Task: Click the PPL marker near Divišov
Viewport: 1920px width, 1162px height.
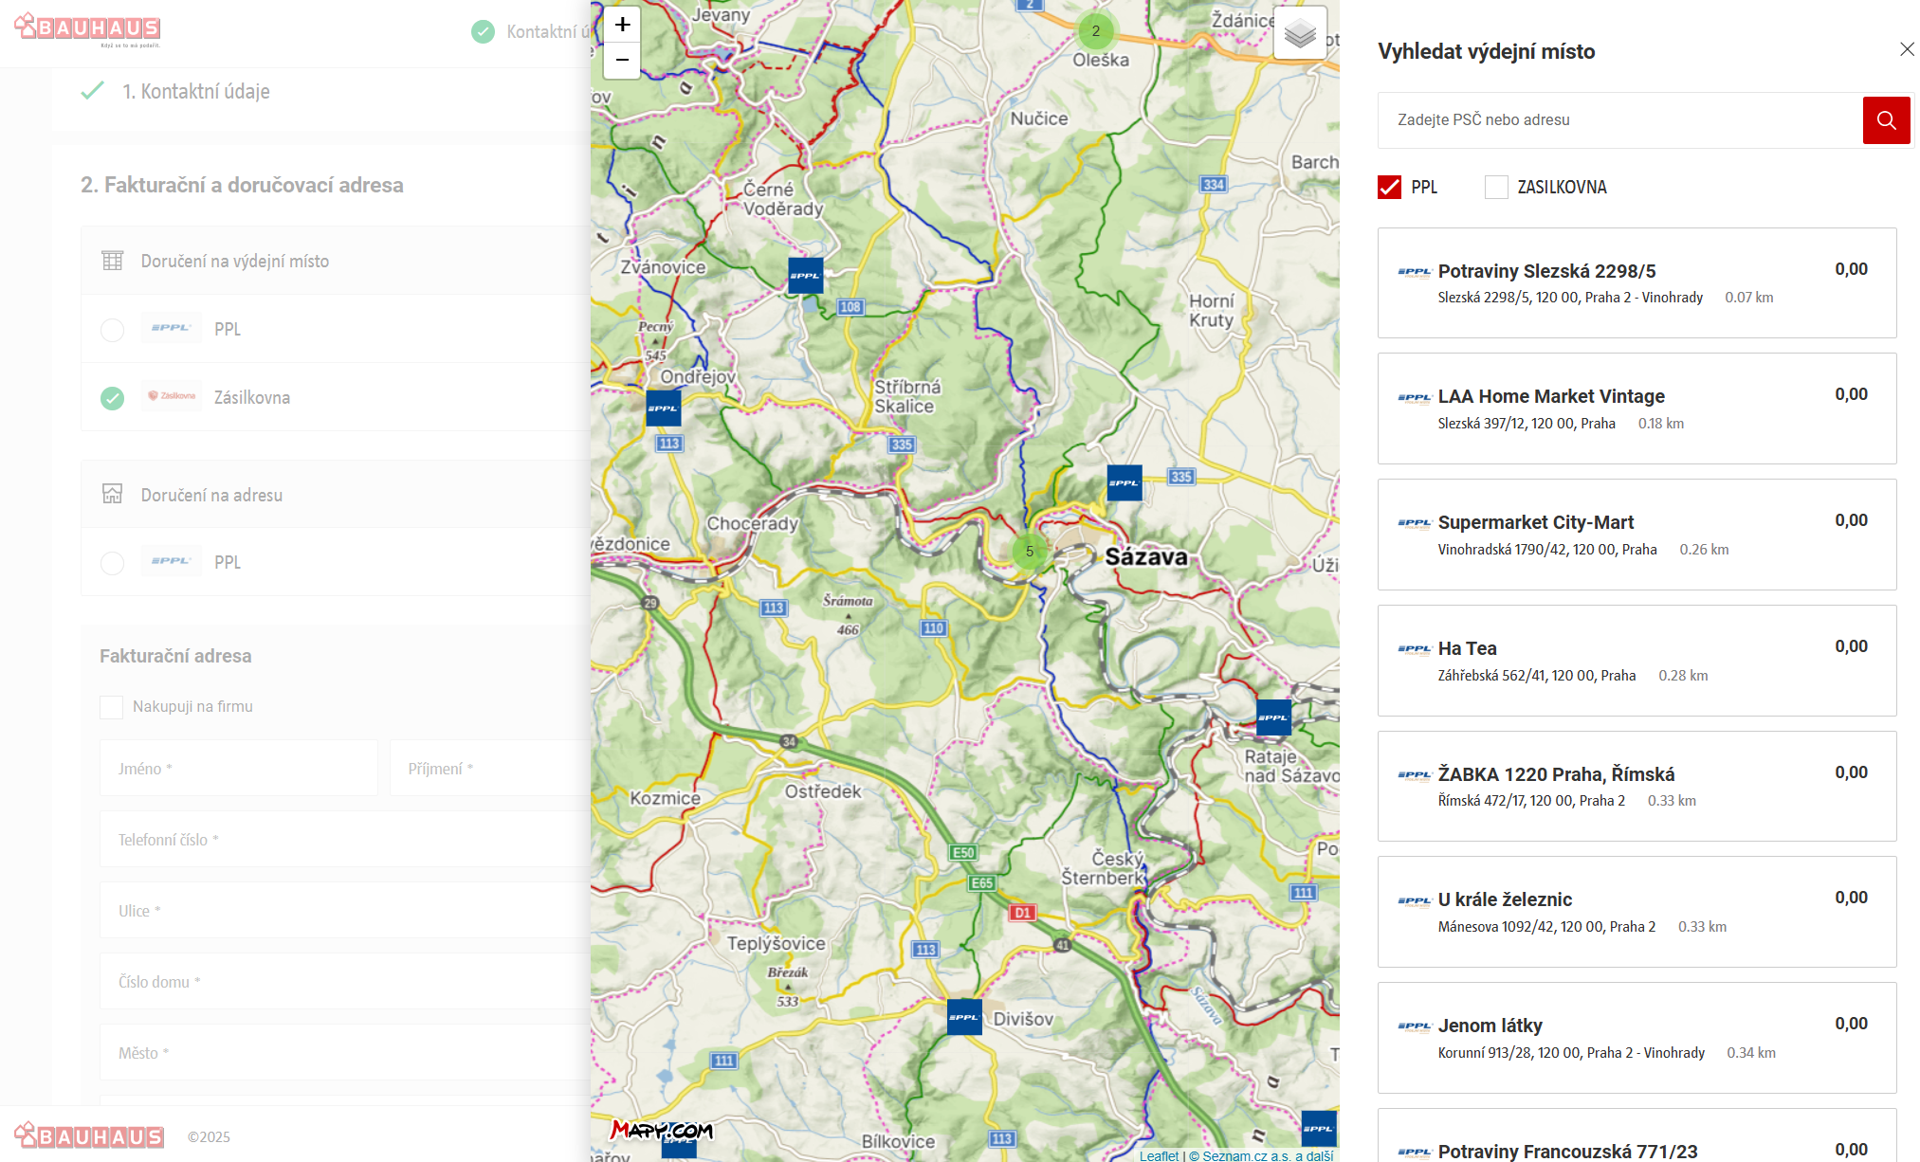Action: (x=964, y=1017)
